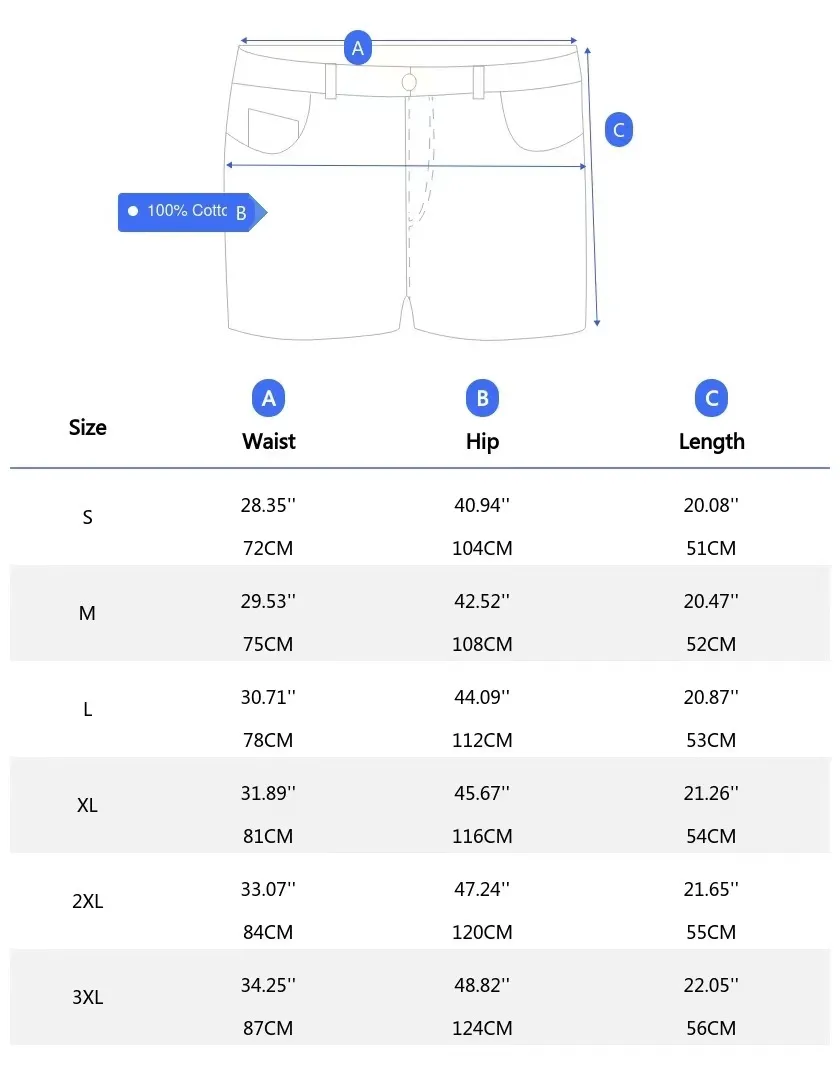Click the A badge above Waist
This screenshot has height=1066, width=840.
click(x=268, y=398)
